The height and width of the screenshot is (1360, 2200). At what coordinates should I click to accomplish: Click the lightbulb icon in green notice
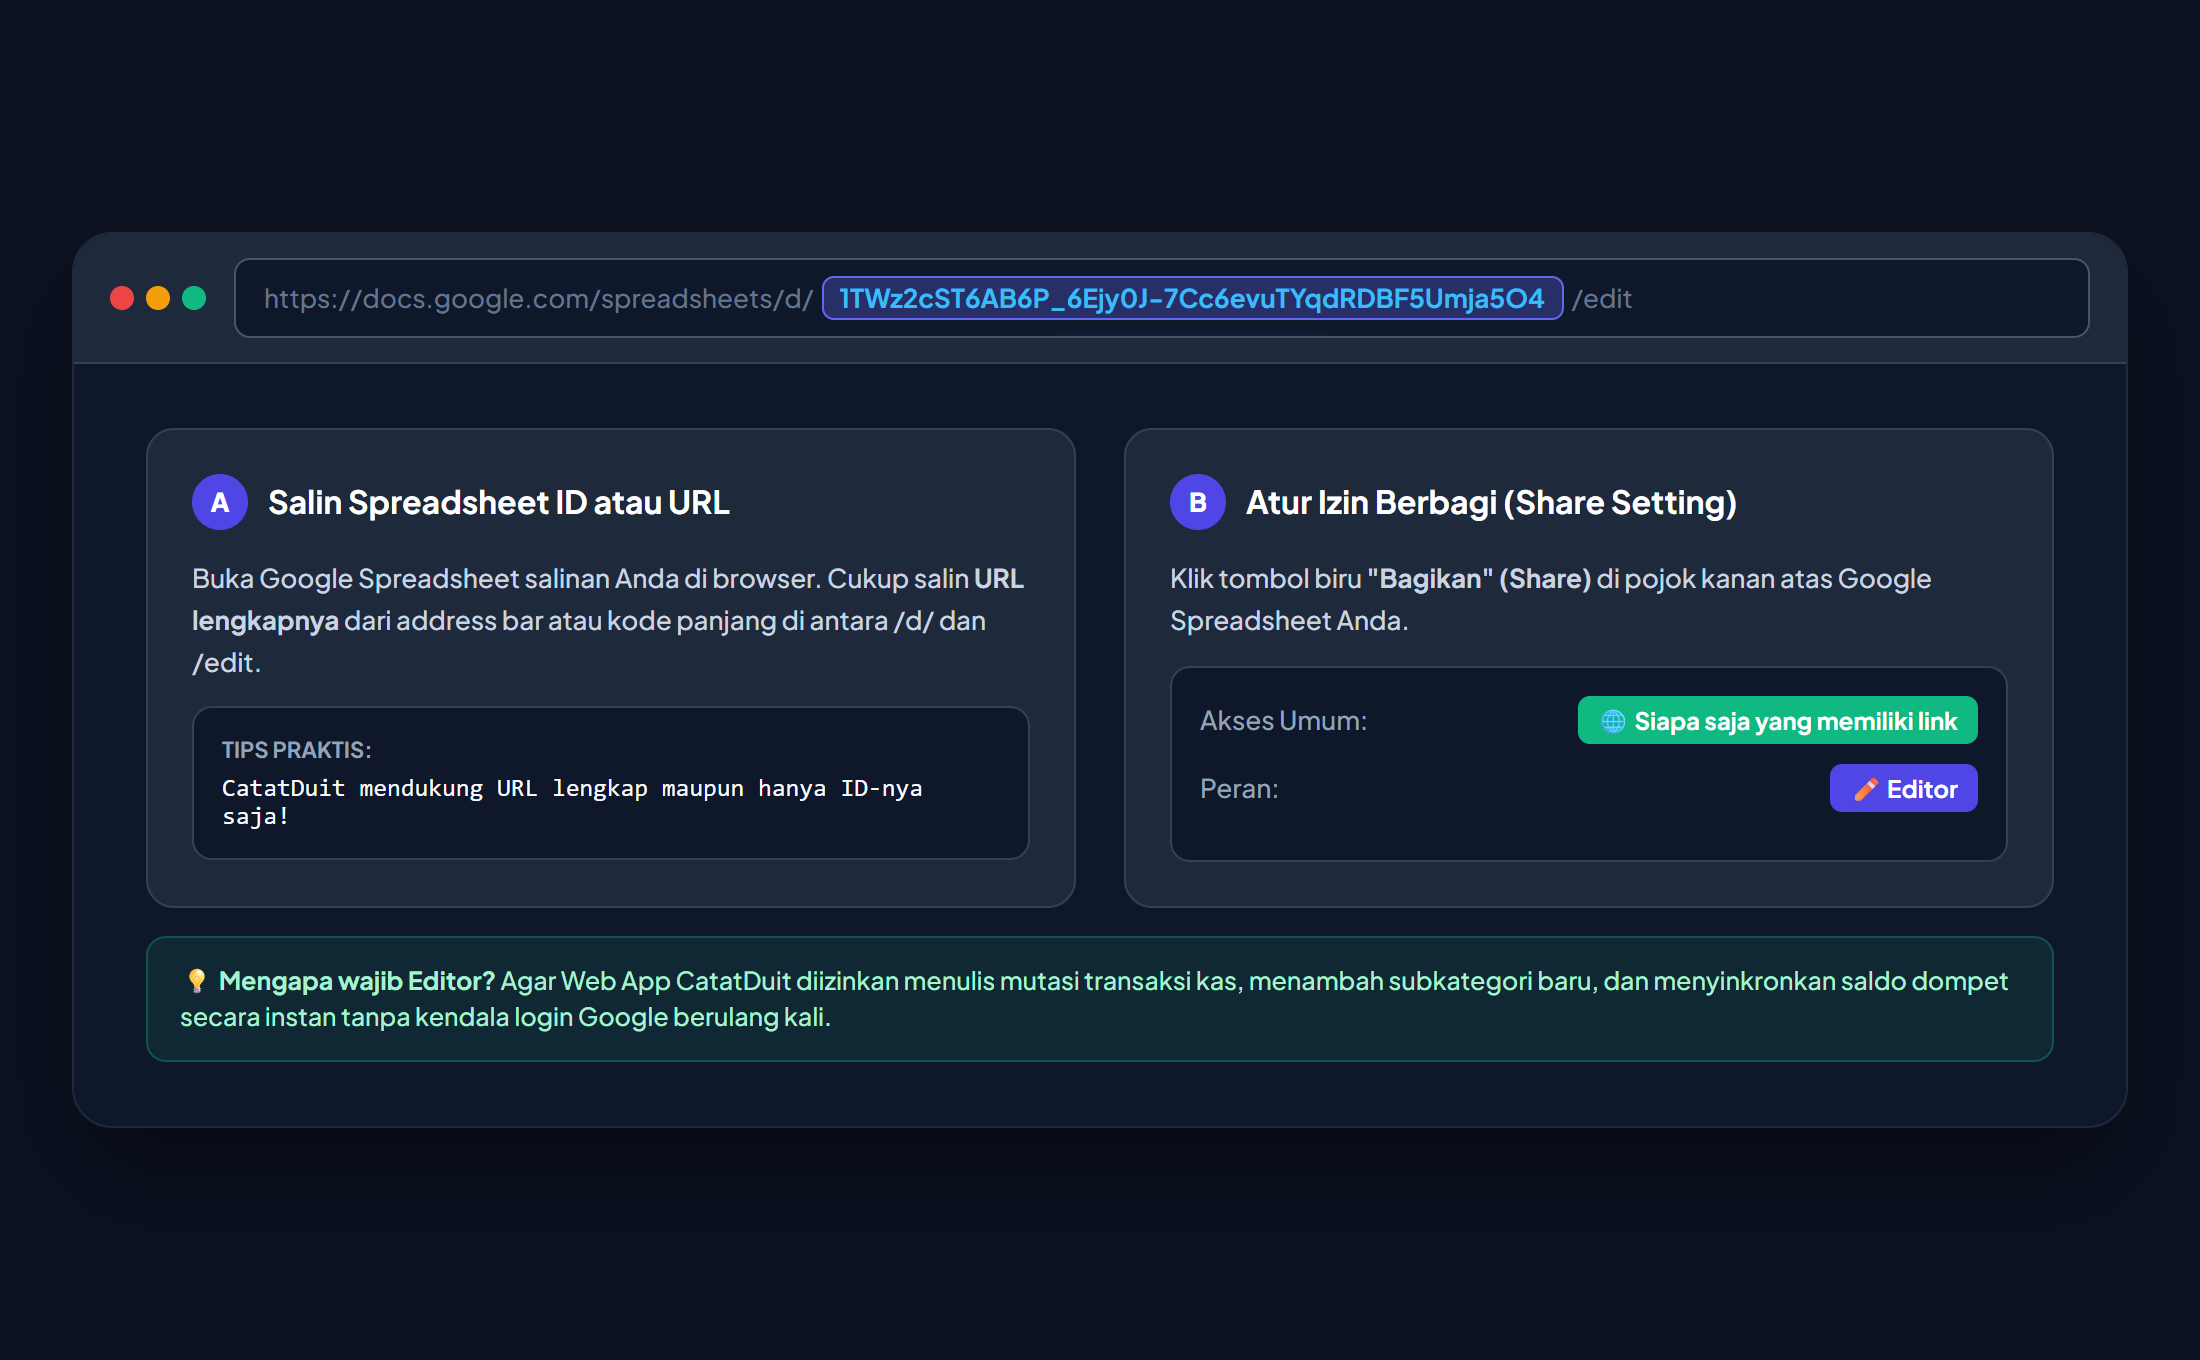pos(196,981)
